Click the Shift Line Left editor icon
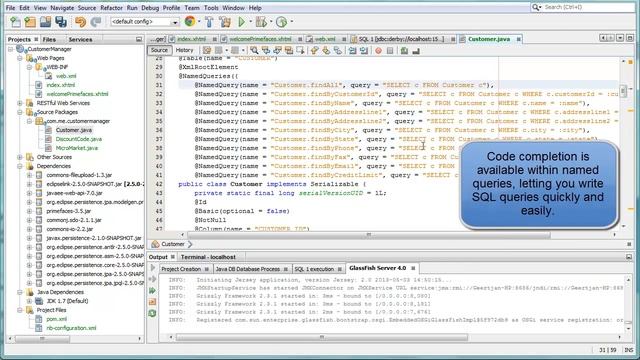The image size is (640, 360). 352,51
